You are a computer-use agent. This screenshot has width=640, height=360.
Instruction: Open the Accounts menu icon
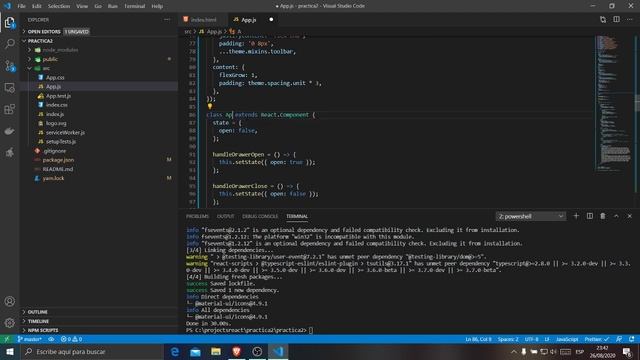tap(9, 301)
